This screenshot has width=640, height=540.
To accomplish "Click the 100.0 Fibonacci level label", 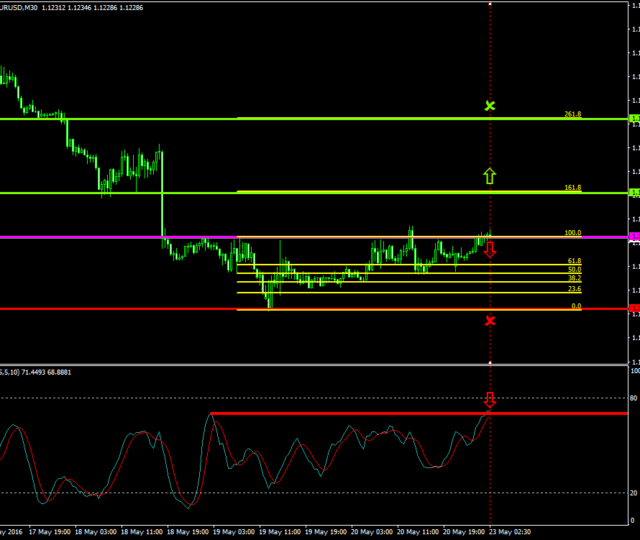I will point(572,233).
